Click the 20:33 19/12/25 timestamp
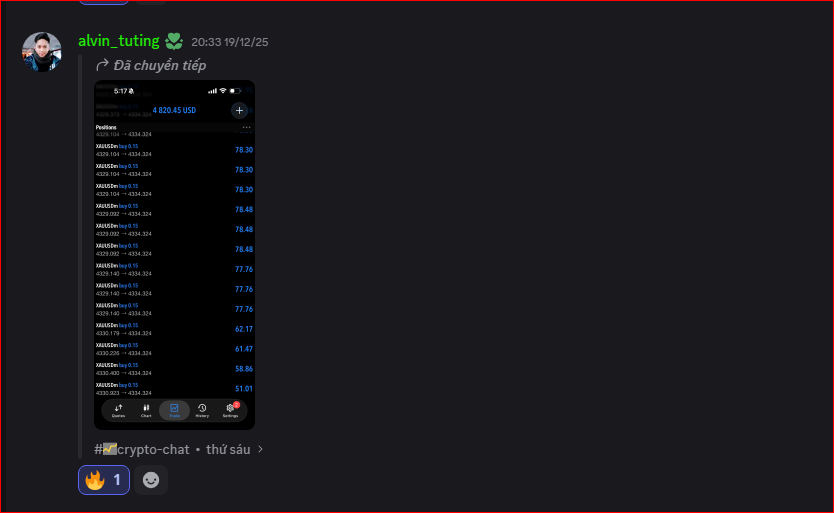The height and width of the screenshot is (513, 834). 230,42
